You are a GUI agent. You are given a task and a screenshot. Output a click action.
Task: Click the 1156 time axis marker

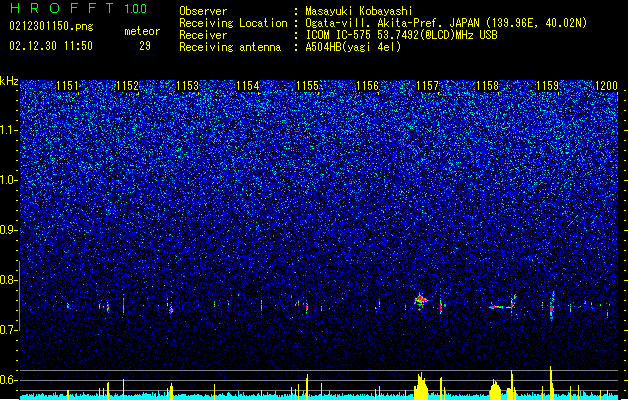coord(367,86)
